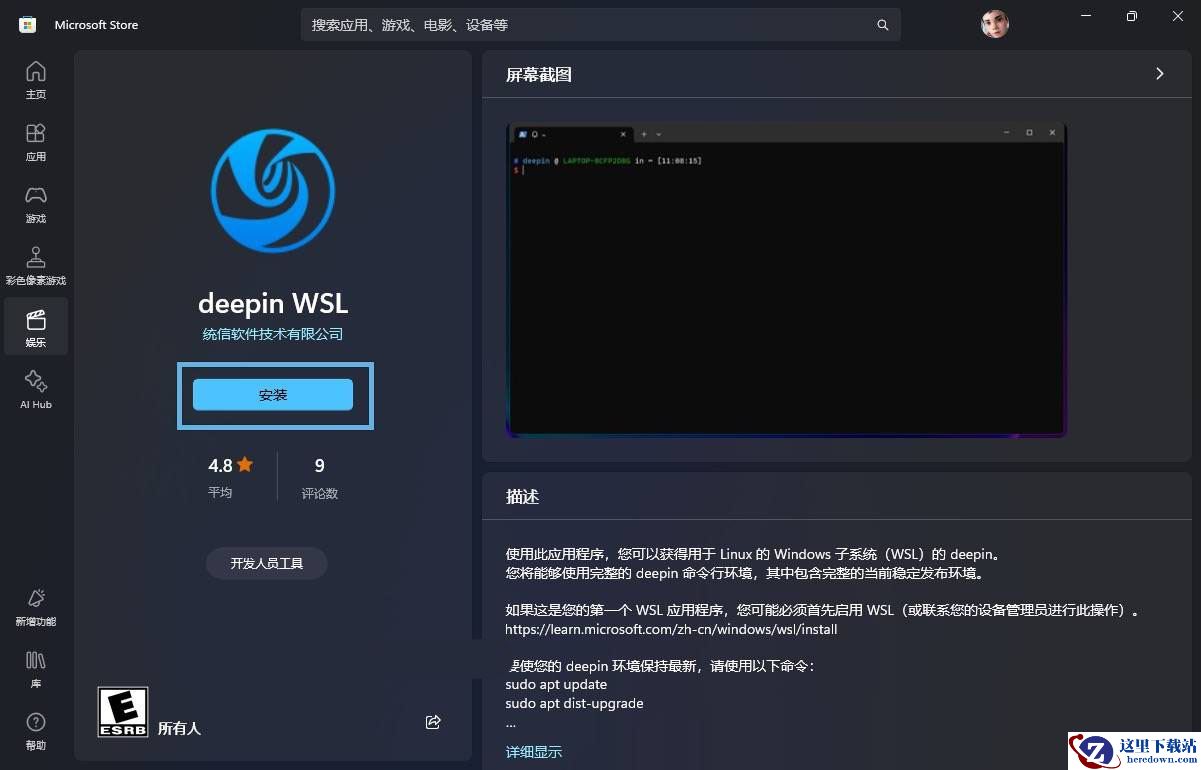Minimize the Microsoft Store window
Viewport: 1201px width, 770px height.
pyautogui.click(x=1086, y=16)
